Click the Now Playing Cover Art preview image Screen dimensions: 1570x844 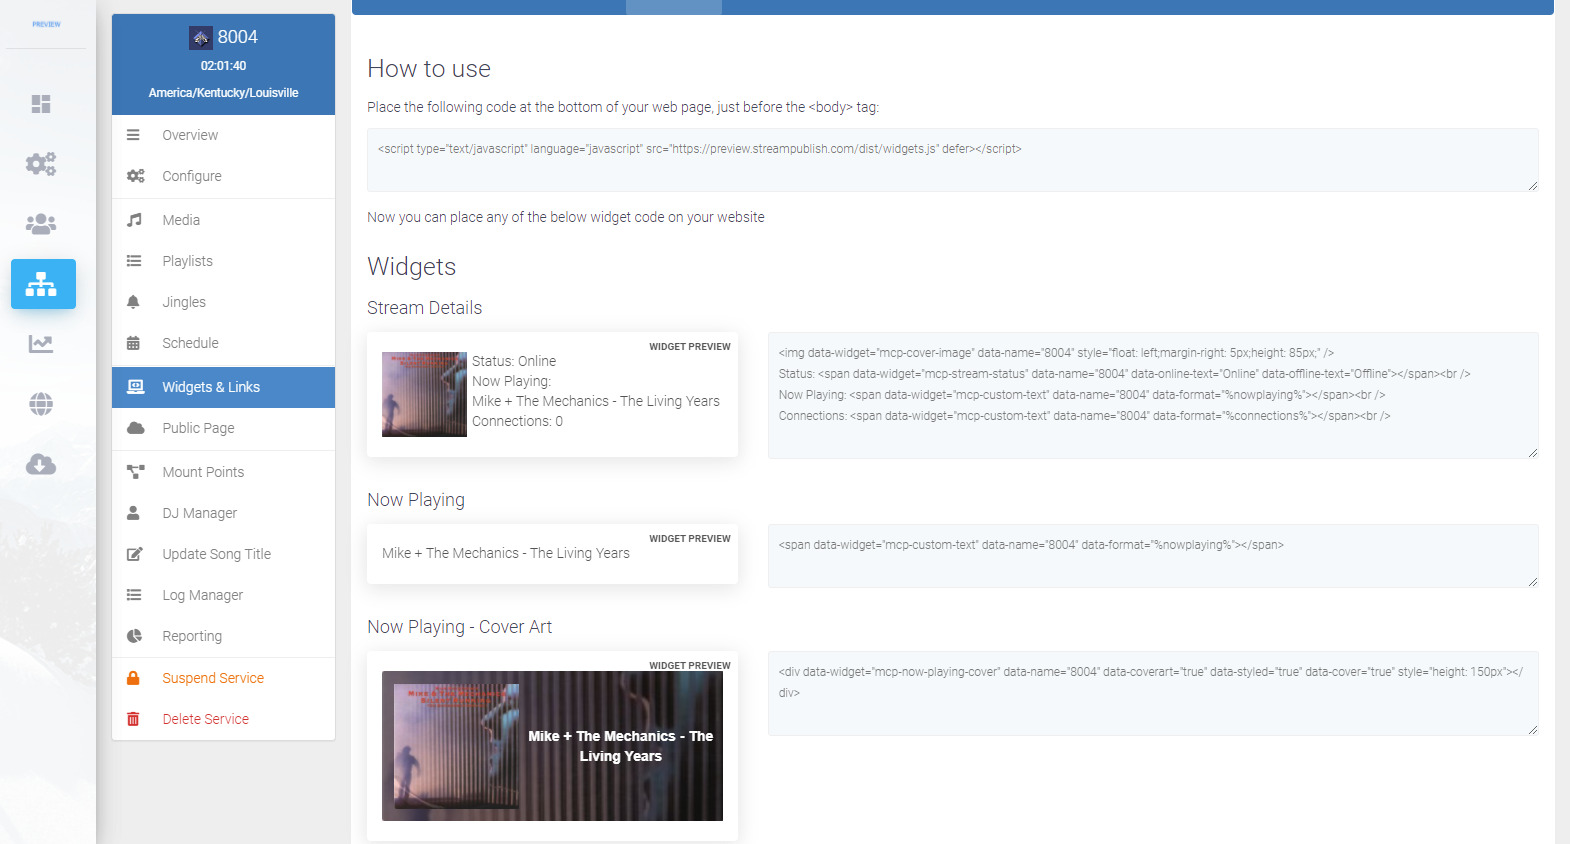552,746
